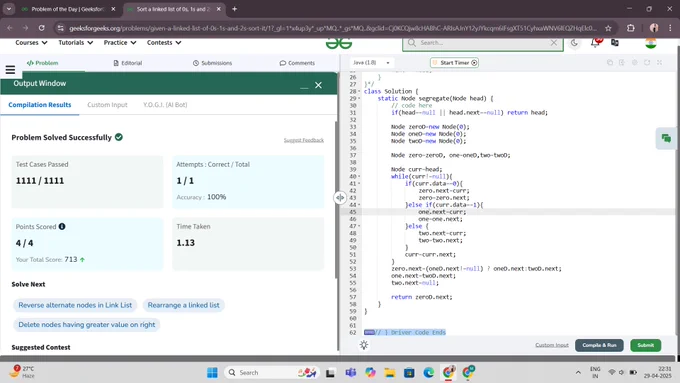Open the hamburger sidebar menu
Viewport: 680px width, 383px height.
(10, 69)
